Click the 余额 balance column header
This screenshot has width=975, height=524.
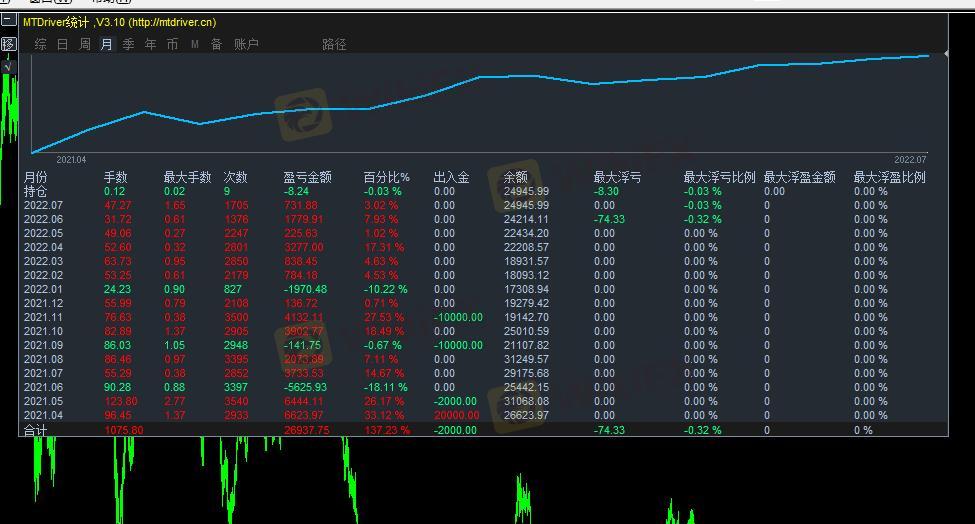[x=516, y=177]
